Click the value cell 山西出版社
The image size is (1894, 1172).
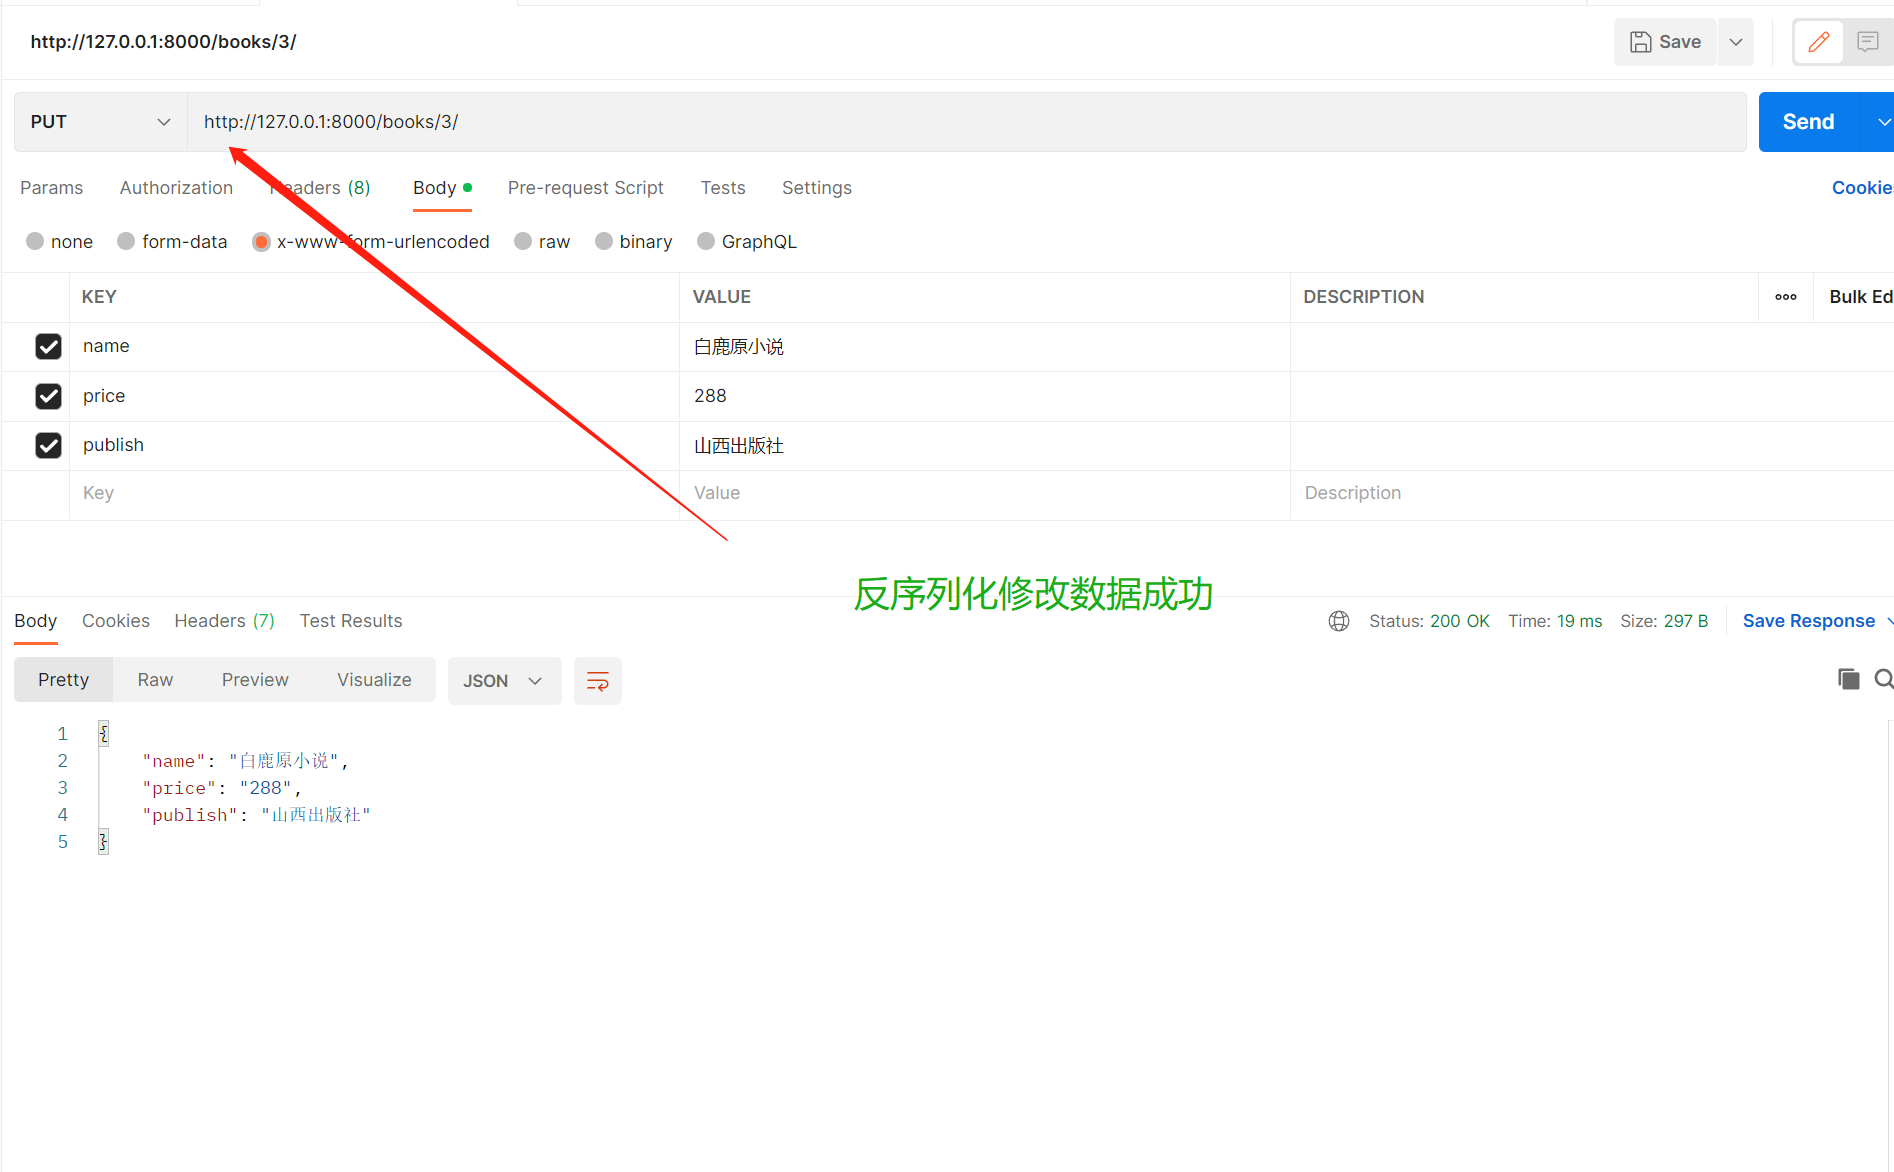pyautogui.click(x=985, y=445)
